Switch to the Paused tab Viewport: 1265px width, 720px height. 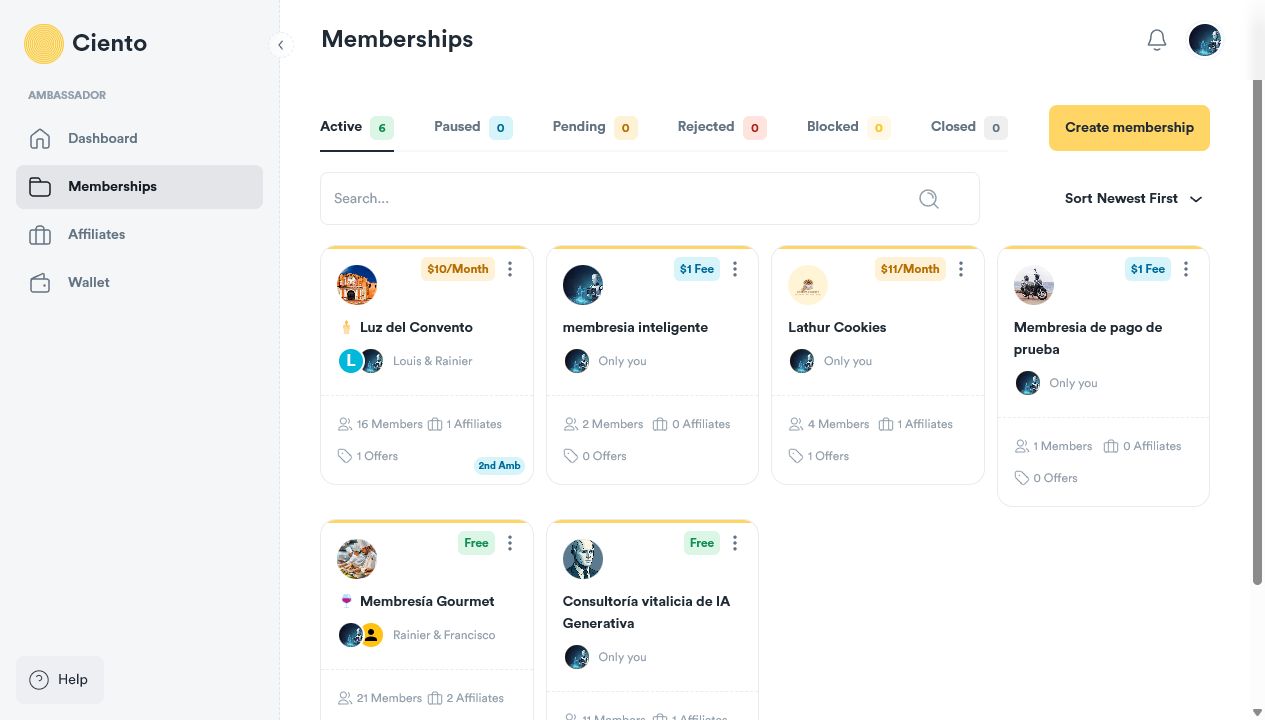[x=473, y=127]
